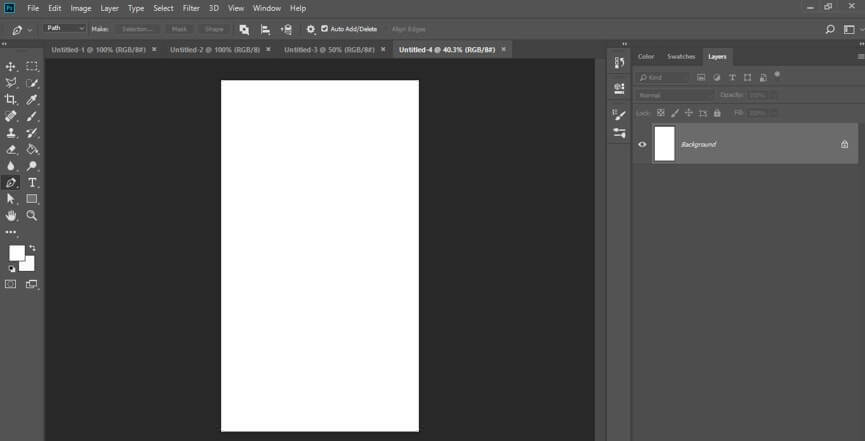
Task: Open the Search icon in options bar
Action: [830, 29]
